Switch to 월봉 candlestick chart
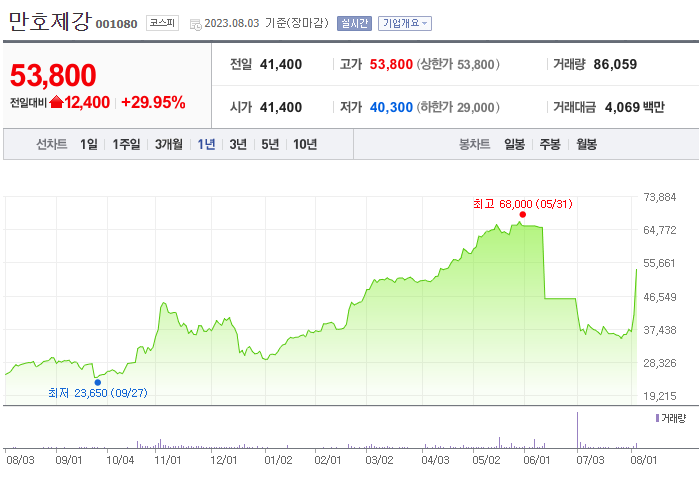 point(586,144)
